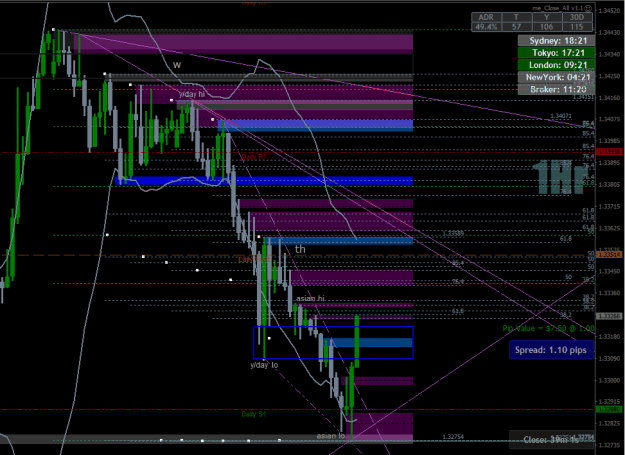Click the London: 09:21 session clock
The height and width of the screenshot is (455, 625).
[556, 65]
